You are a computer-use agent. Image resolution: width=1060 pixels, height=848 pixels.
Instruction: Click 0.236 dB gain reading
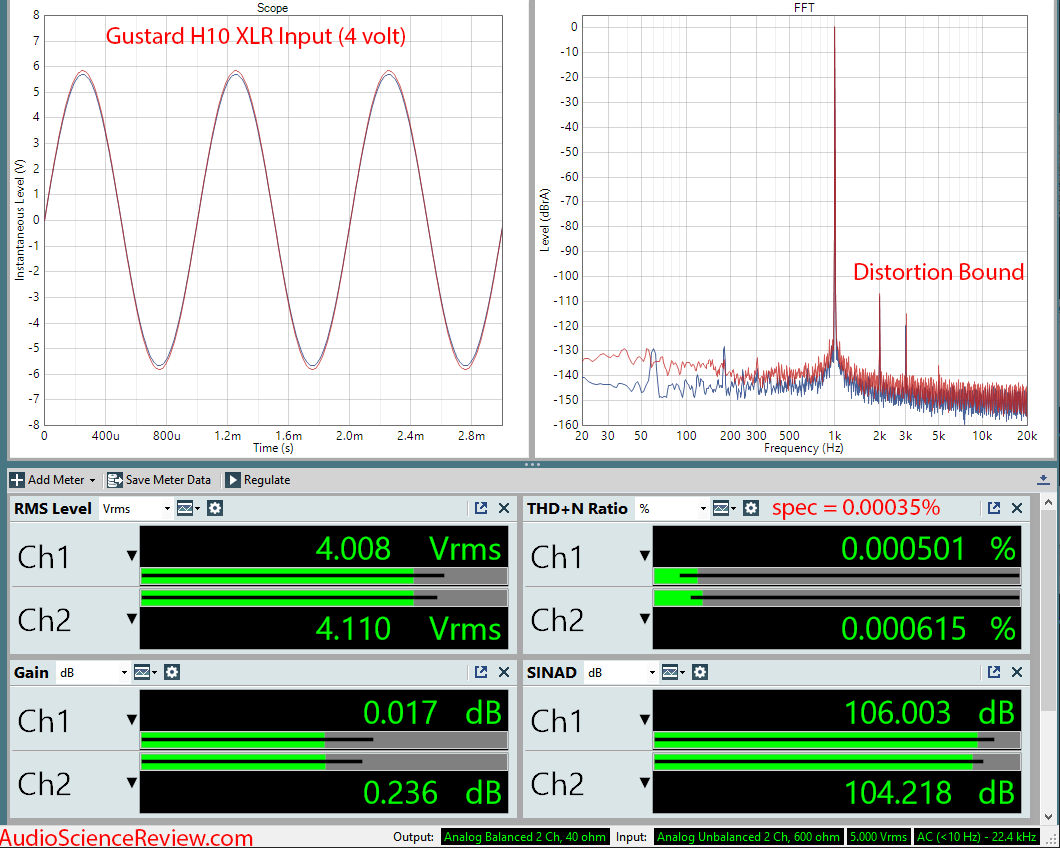tap(433, 793)
